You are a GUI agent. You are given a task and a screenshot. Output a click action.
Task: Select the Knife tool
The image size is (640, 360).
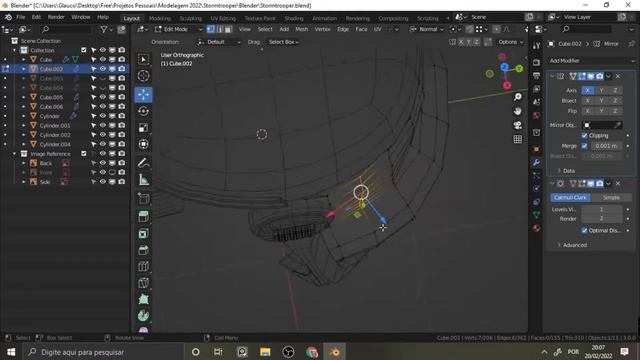click(143, 282)
